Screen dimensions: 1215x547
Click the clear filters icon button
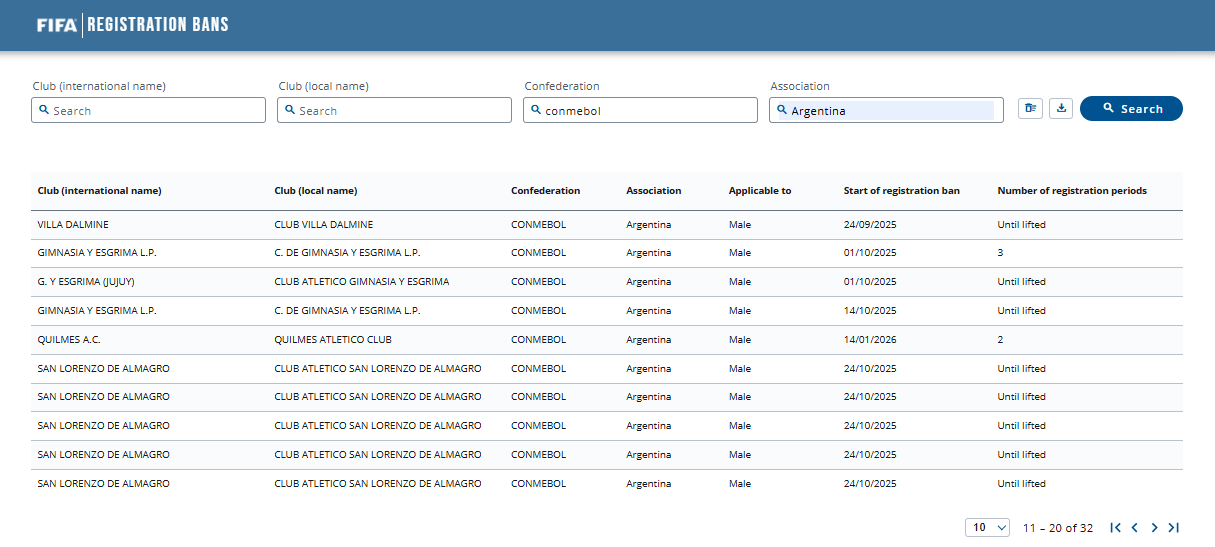click(1030, 108)
